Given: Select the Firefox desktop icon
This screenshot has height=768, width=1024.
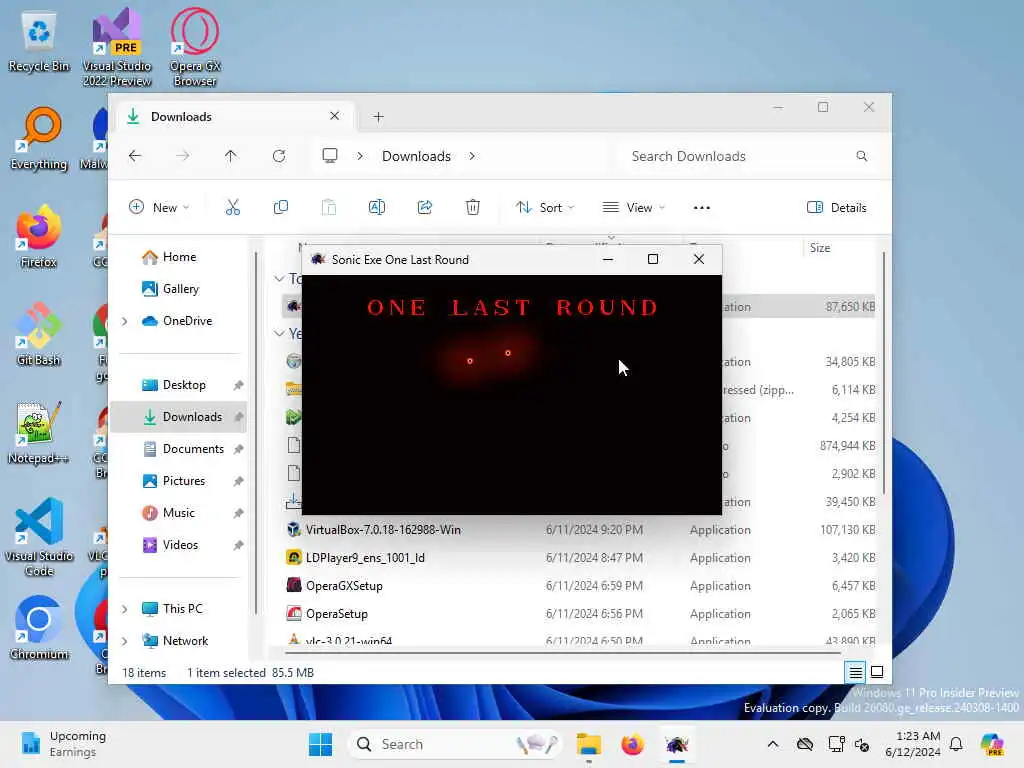Looking at the screenshot, I should click(x=39, y=236).
